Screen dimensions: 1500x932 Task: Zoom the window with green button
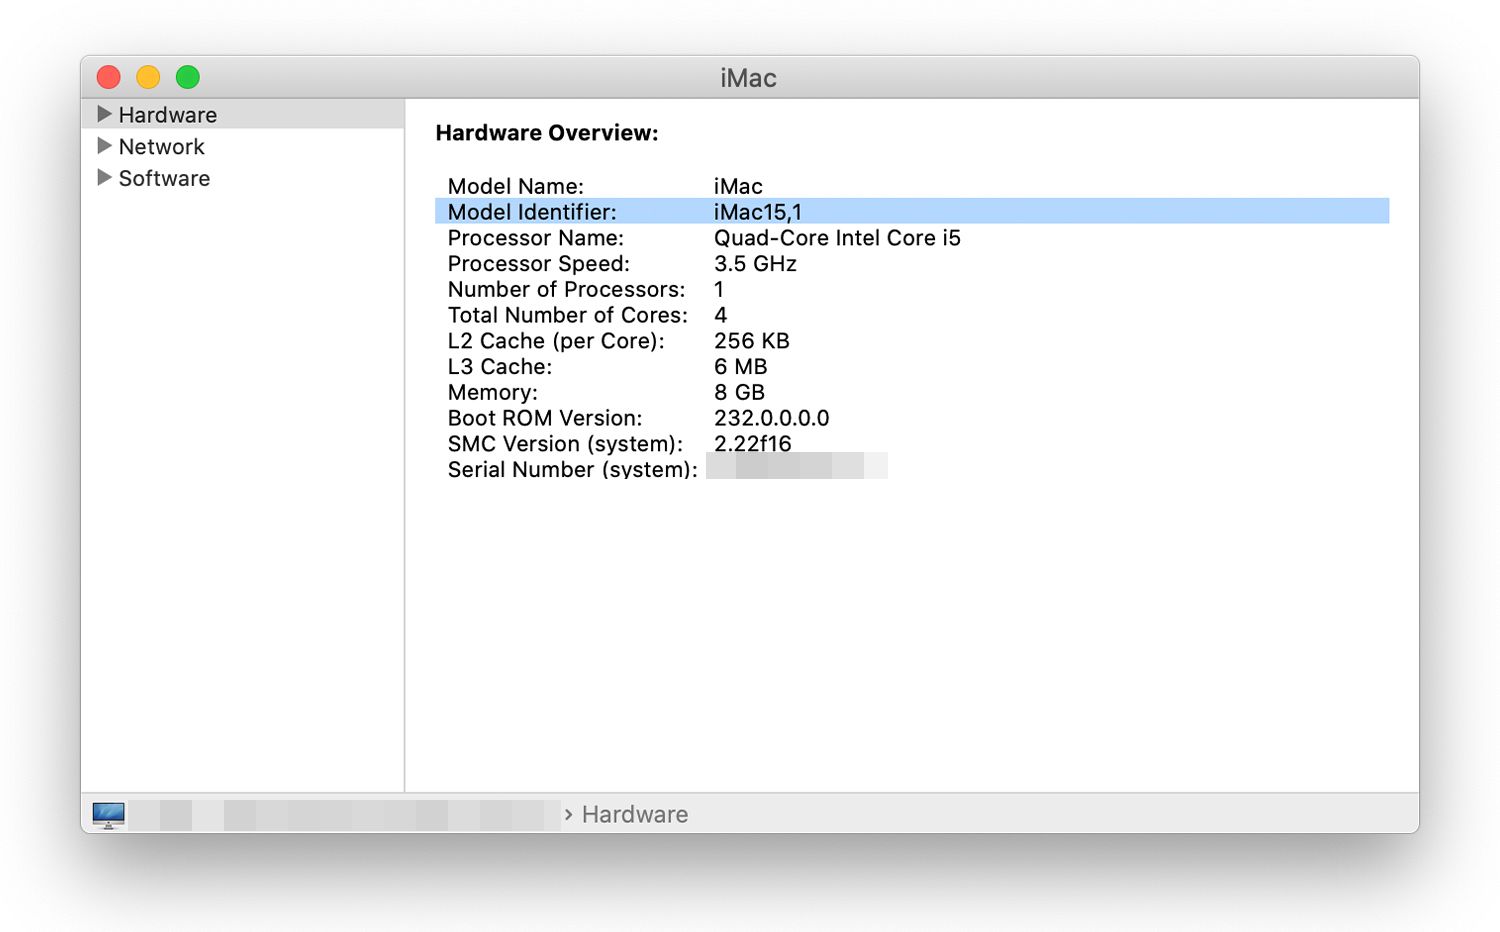point(188,77)
